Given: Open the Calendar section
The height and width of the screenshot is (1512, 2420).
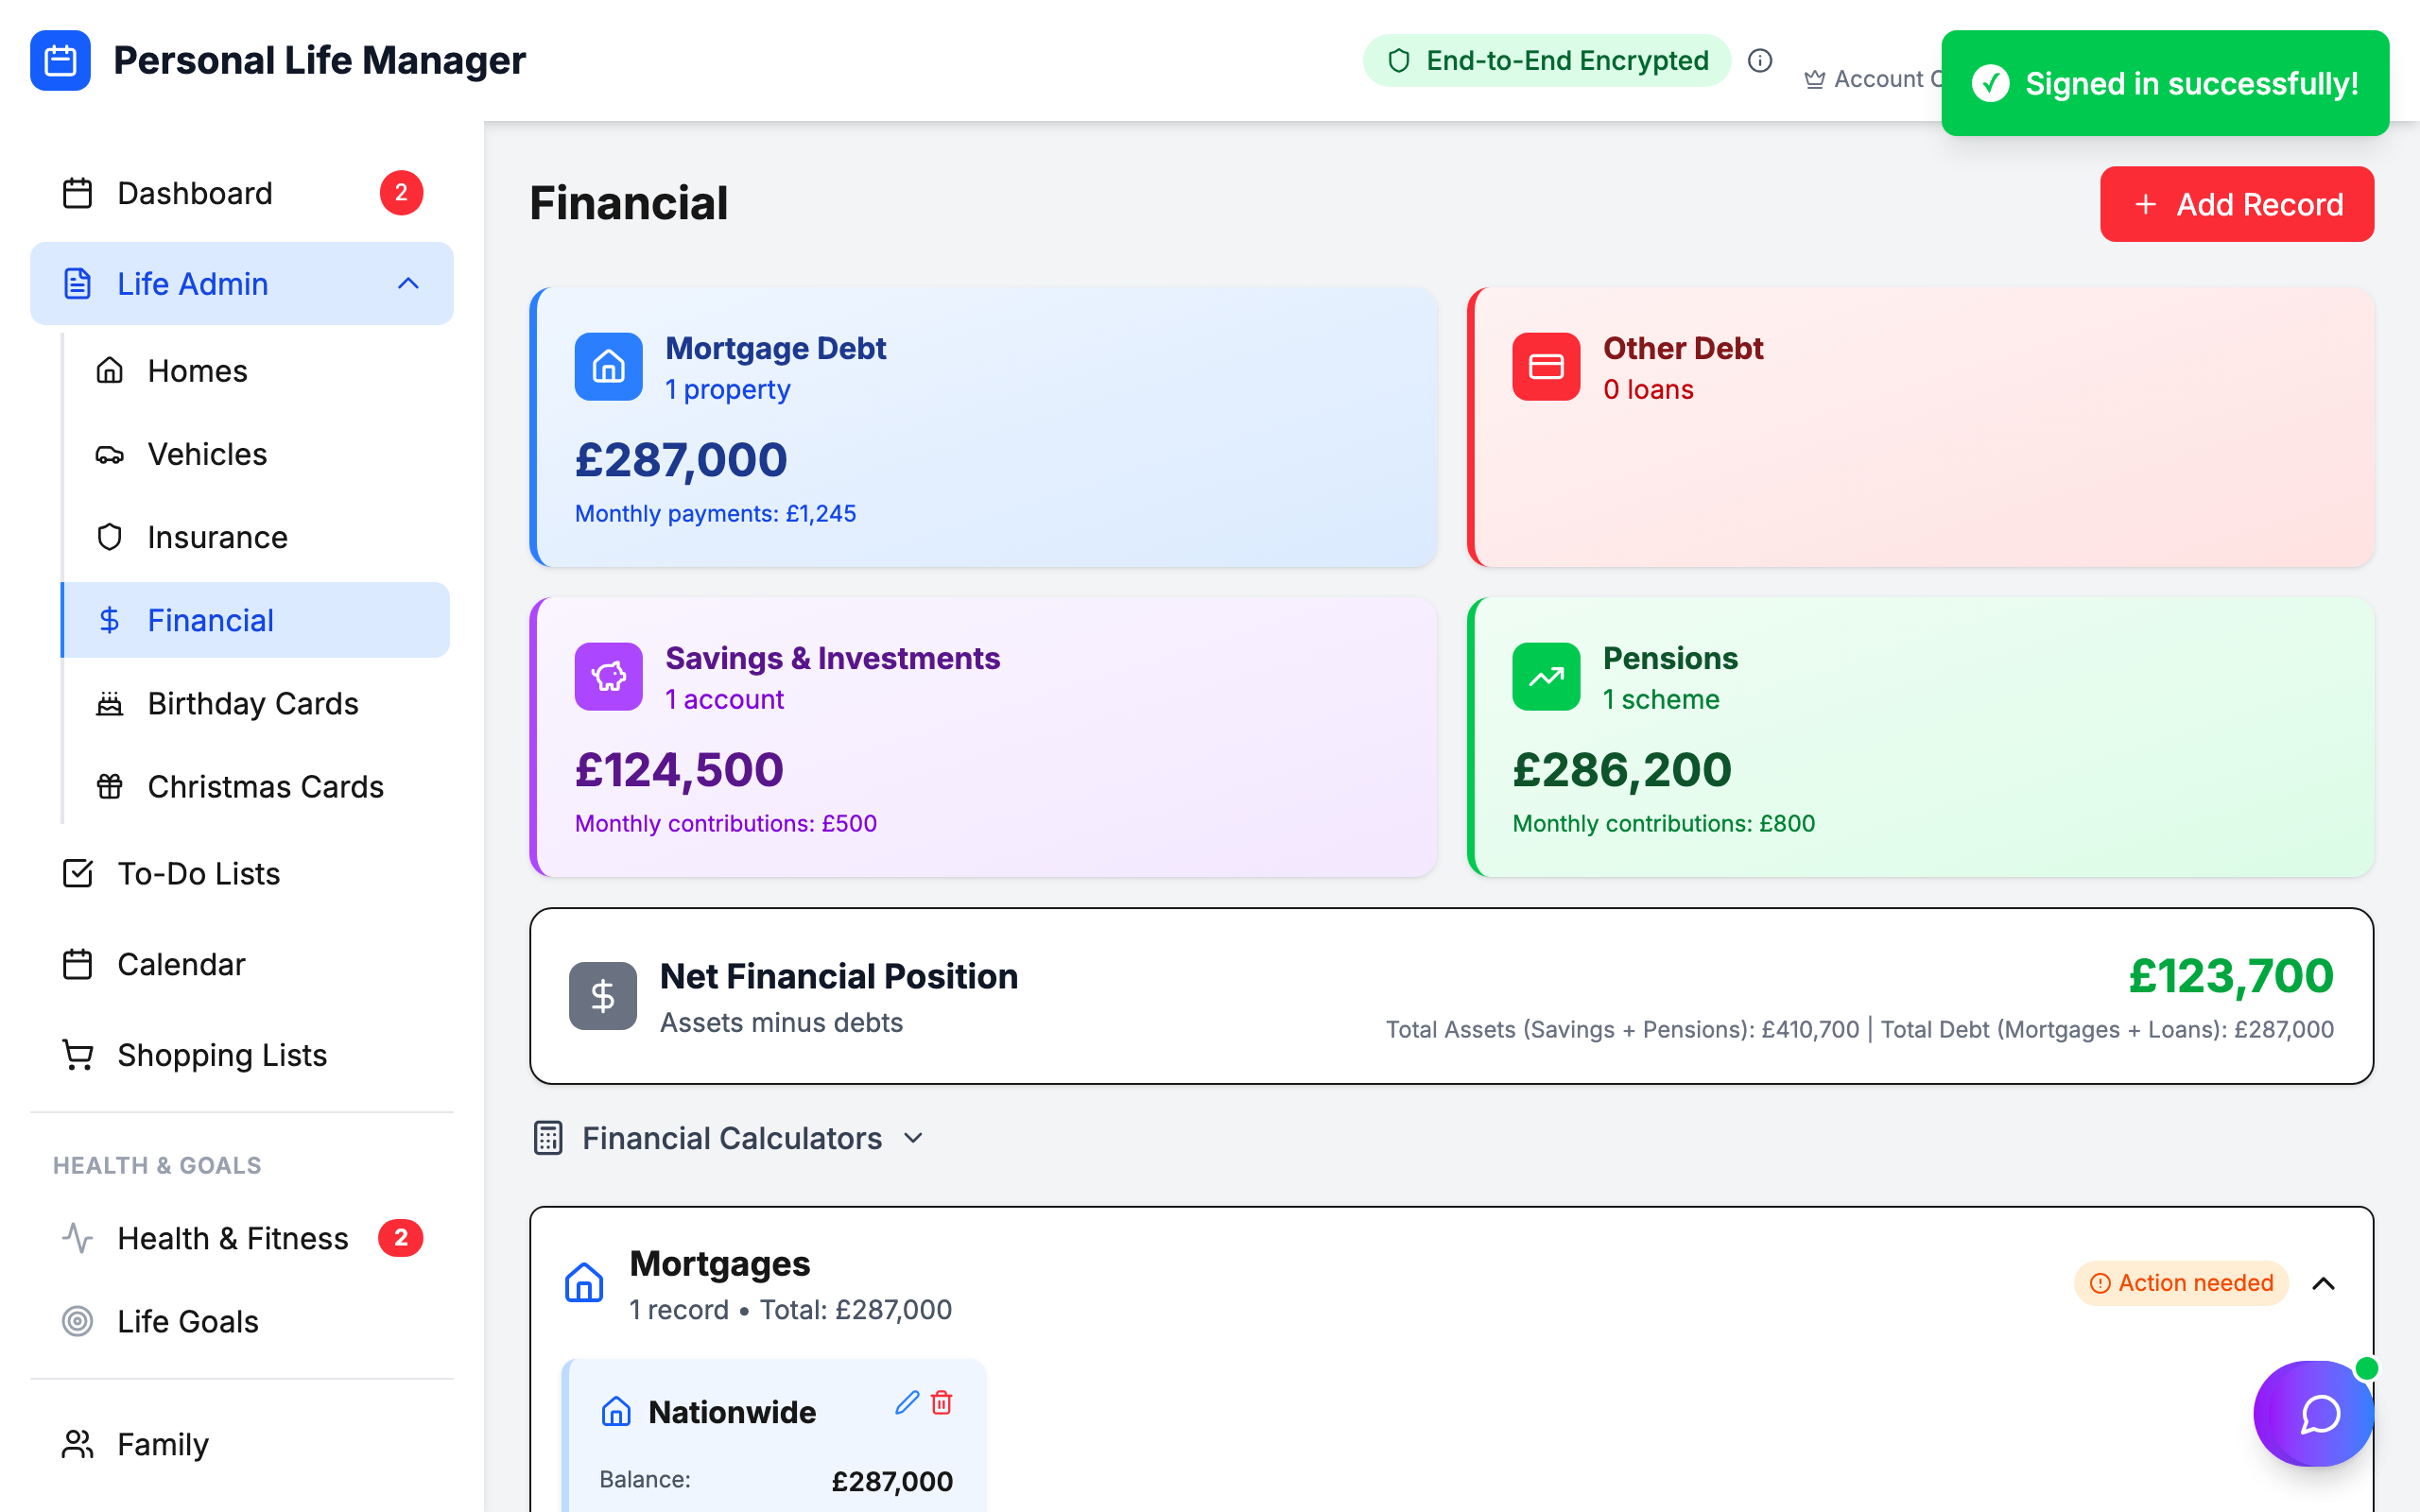Looking at the screenshot, I should (x=181, y=963).
